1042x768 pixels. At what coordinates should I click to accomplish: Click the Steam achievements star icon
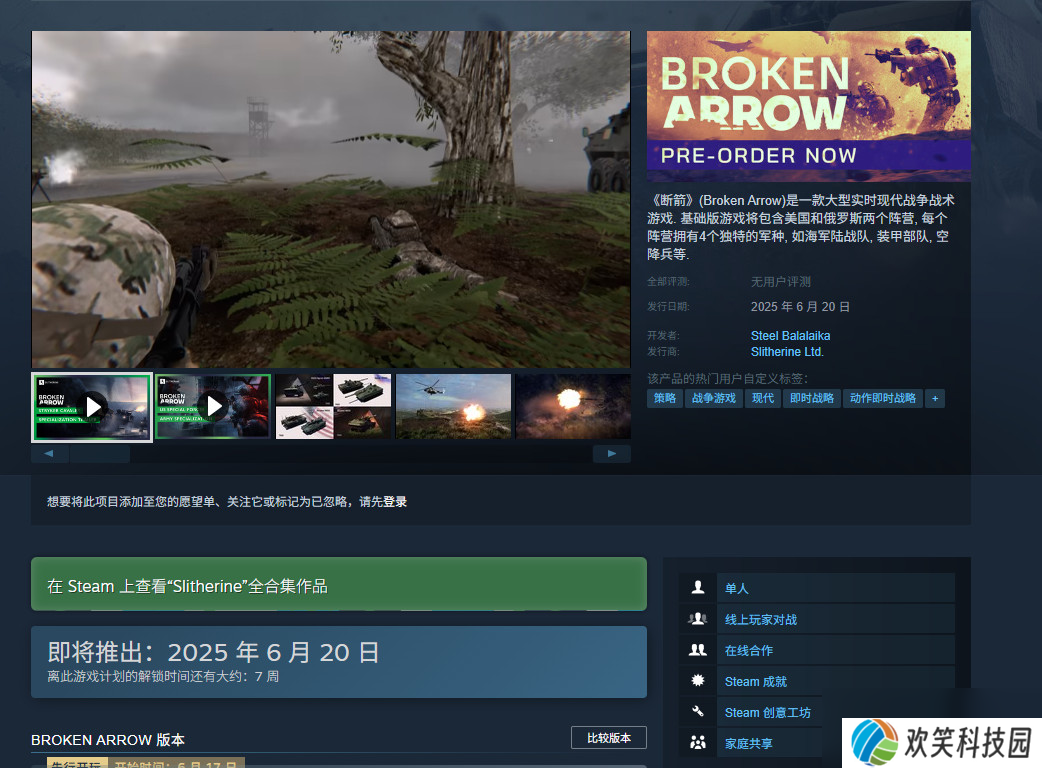(x=698, y=680)
